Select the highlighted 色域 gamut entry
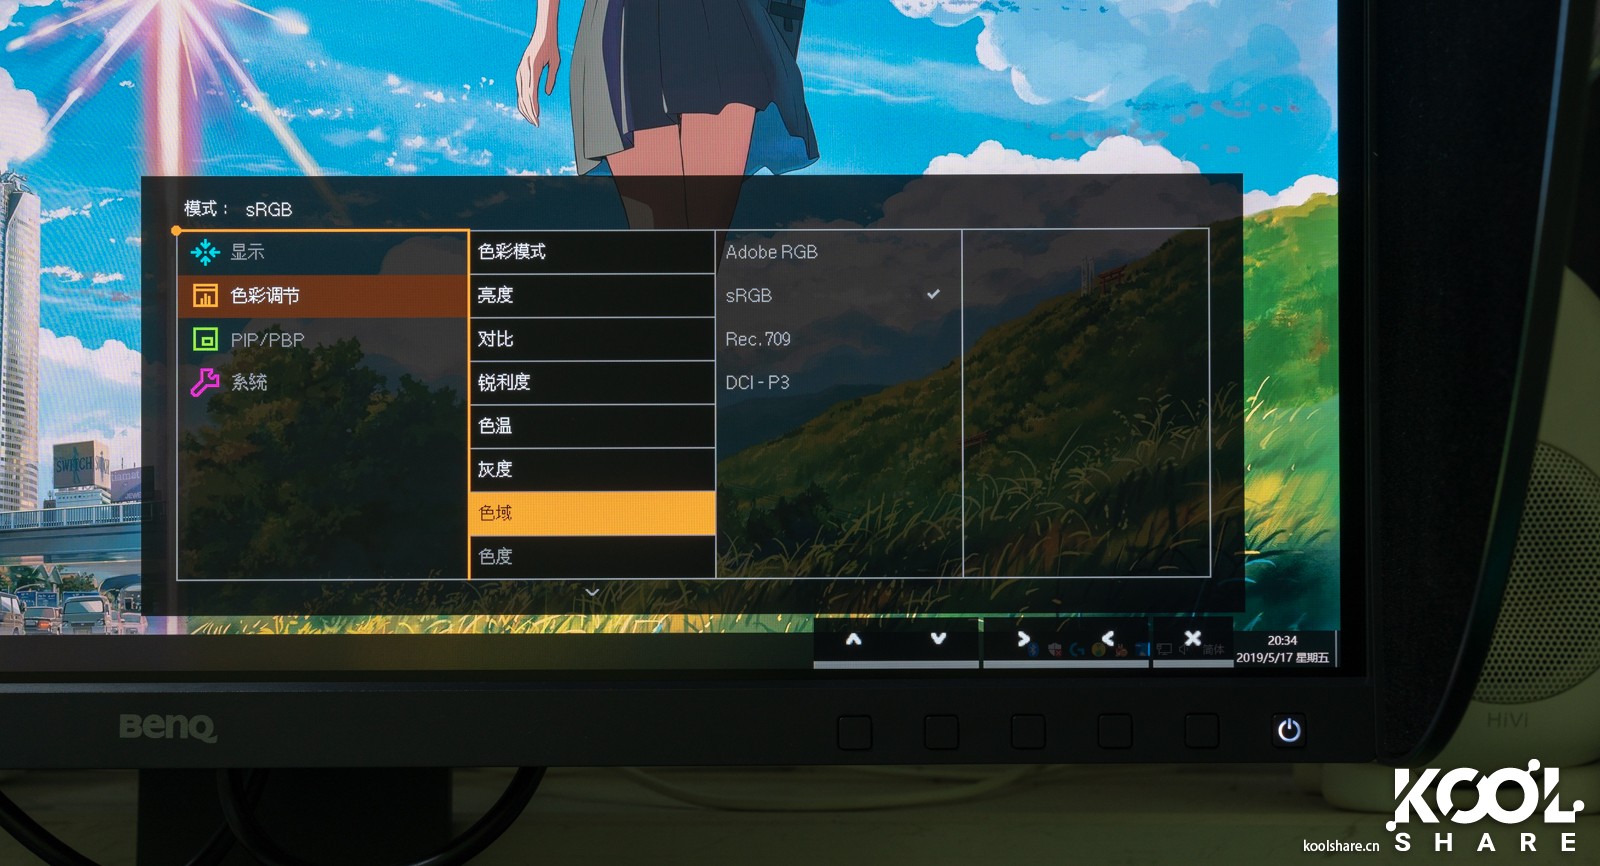This screenshot has width=1600, height=866. coord(592,513)
